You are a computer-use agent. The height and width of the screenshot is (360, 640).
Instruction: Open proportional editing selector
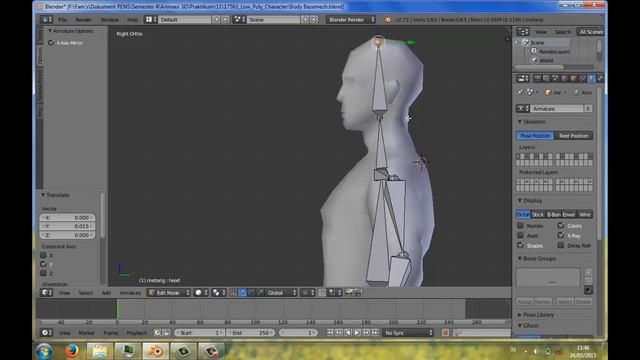[x=308, y=293]
